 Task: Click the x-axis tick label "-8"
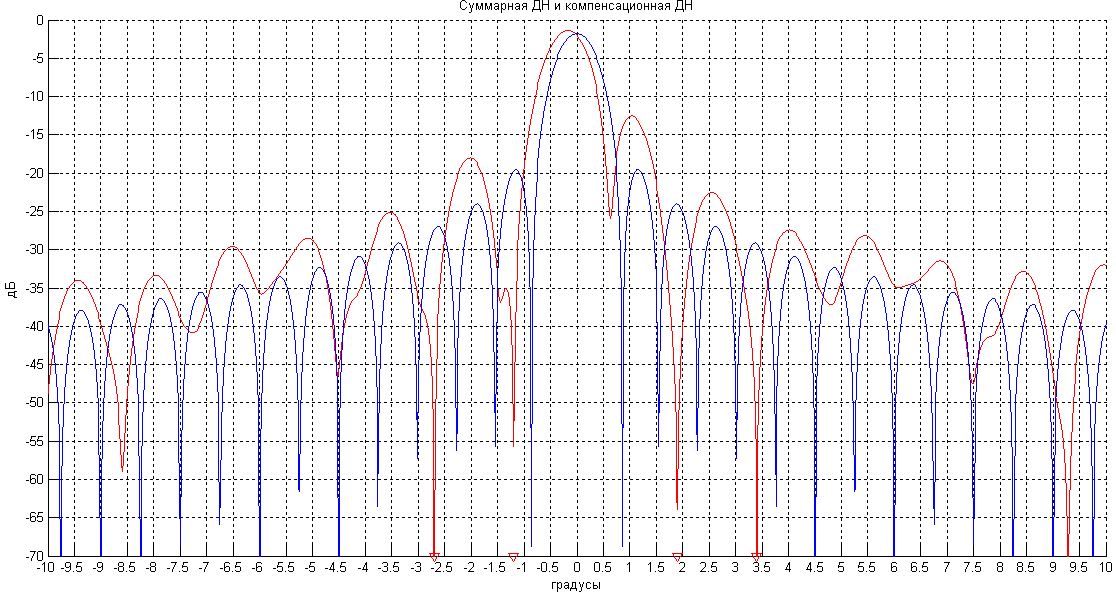point(152,568)
